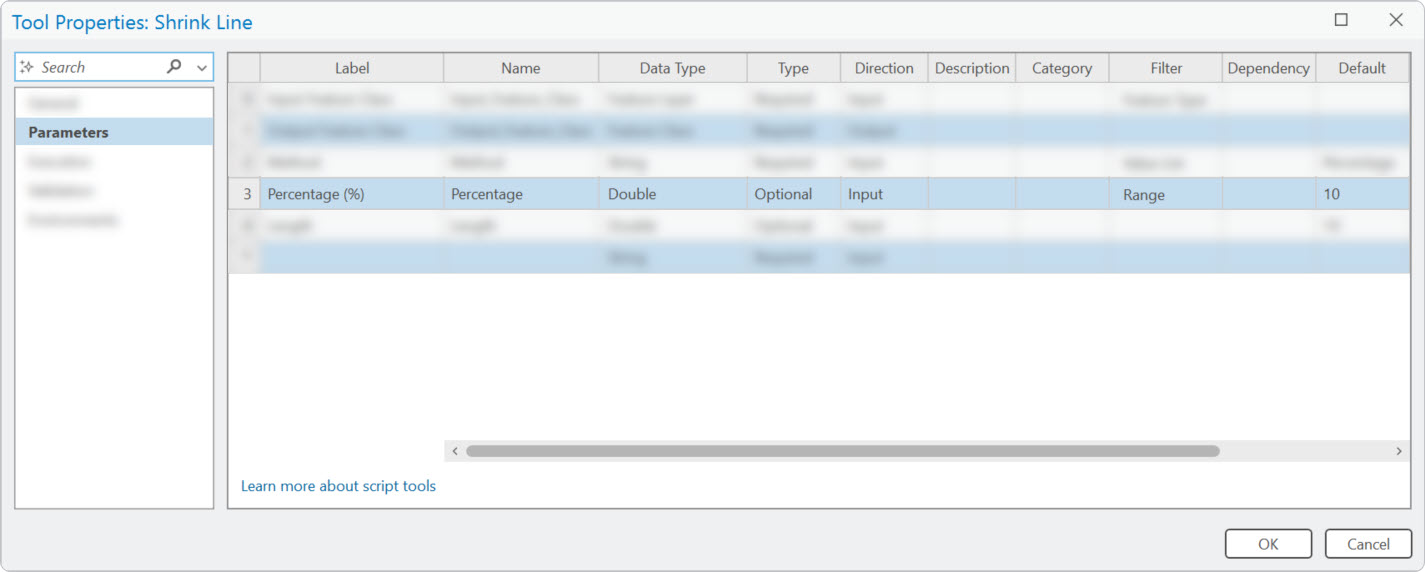This screenshot has width=1425, height=572.
Task: Dismiss the dialog with the Cancel button
Action: 1368,544
